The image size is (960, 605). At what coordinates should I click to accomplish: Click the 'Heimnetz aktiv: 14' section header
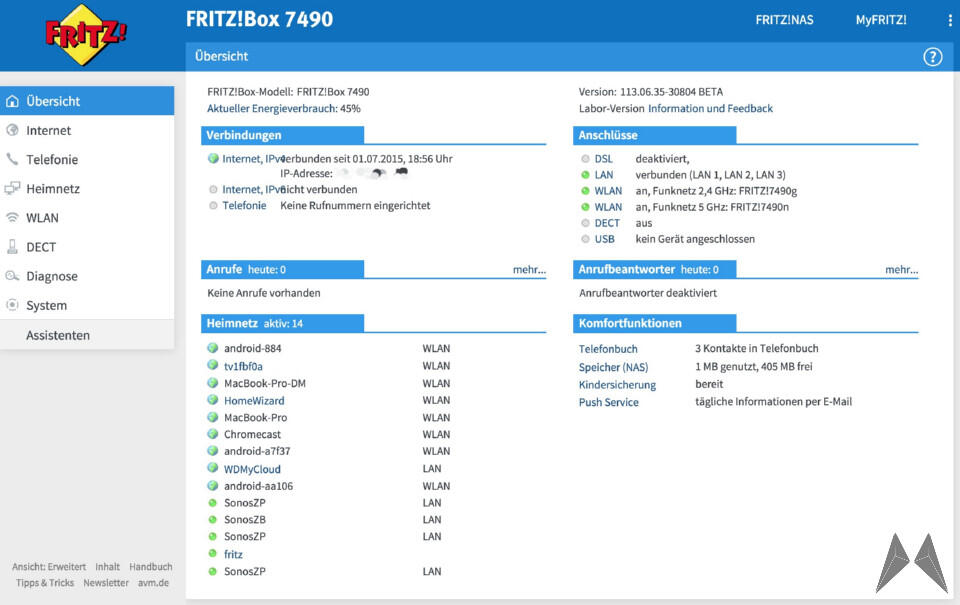[x=283, y=323]
